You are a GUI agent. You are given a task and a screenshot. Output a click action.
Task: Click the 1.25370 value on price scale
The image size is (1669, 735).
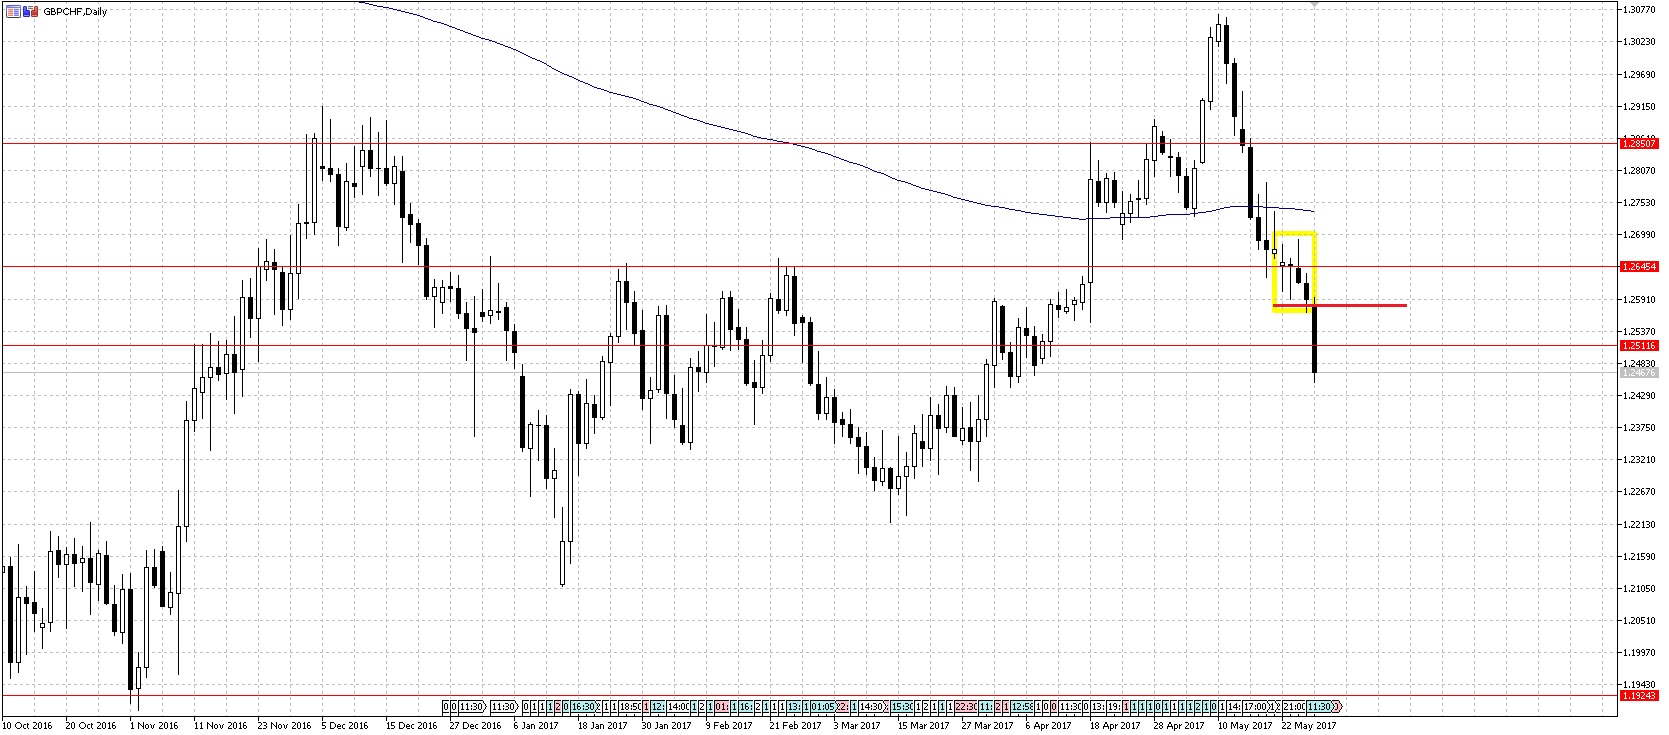(1640, 331)
